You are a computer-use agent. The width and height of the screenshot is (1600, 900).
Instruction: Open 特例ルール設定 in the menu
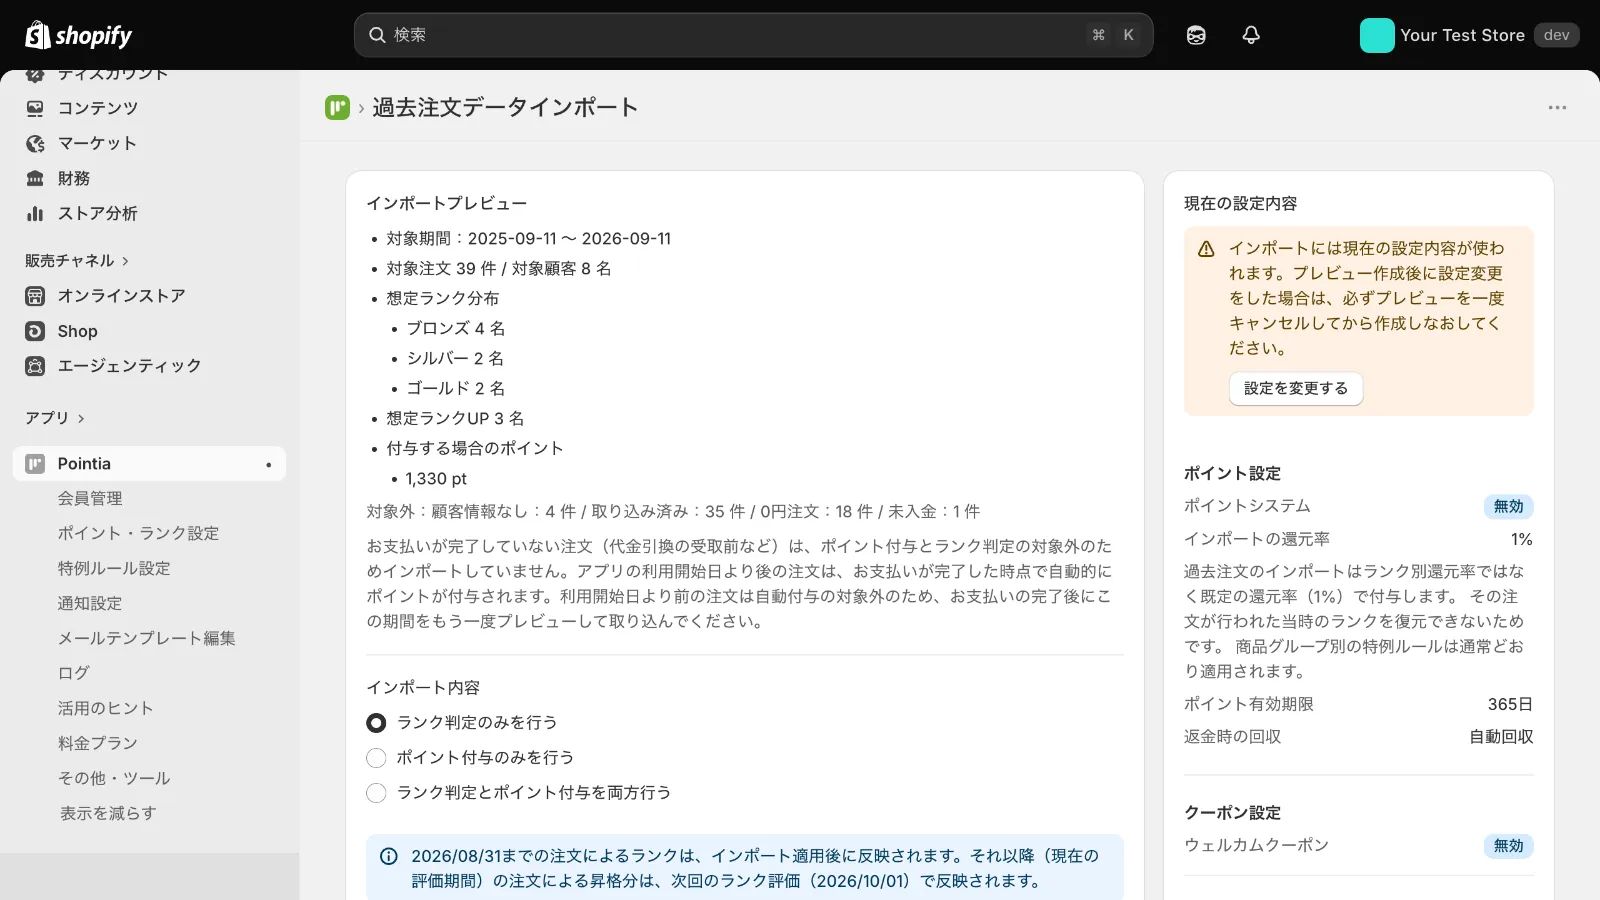click(114, 568)
